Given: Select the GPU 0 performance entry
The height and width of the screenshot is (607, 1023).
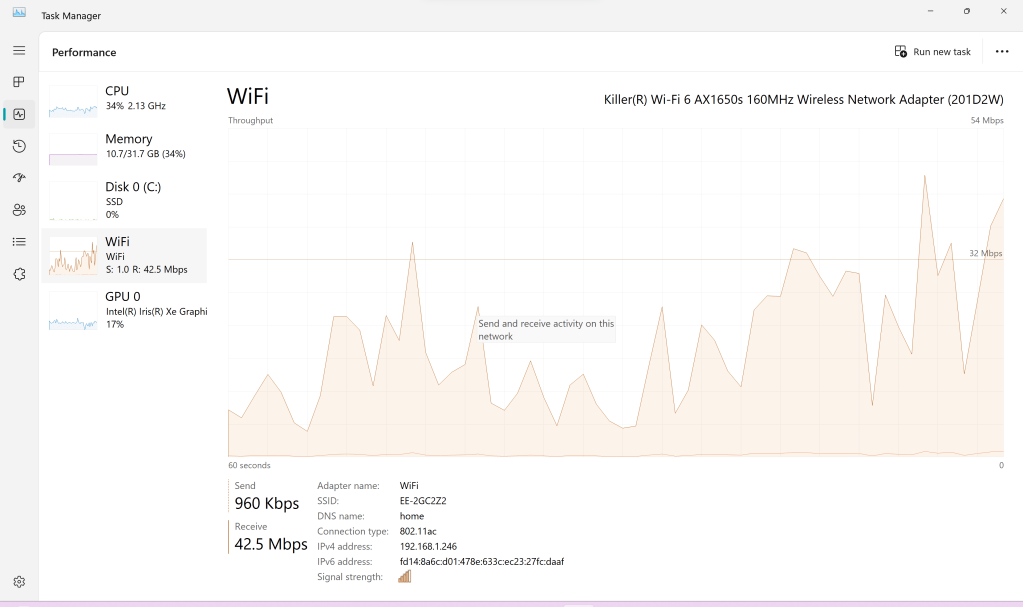Looking at the screenshot, I should (x=124, y=310).
